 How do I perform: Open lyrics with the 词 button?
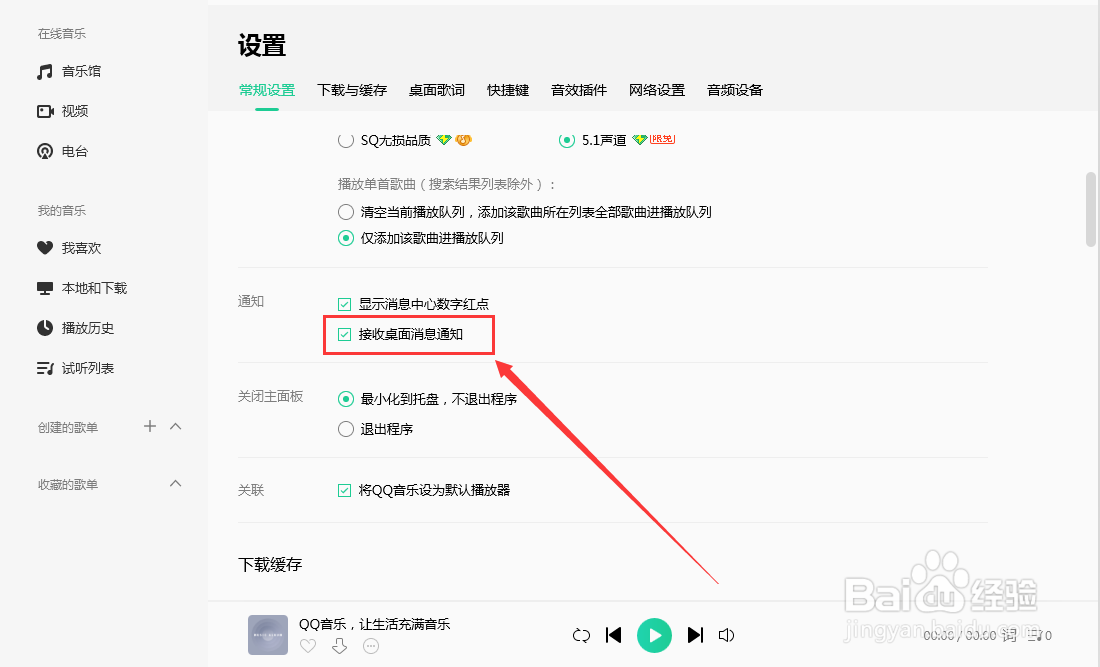coord(1008,634)
